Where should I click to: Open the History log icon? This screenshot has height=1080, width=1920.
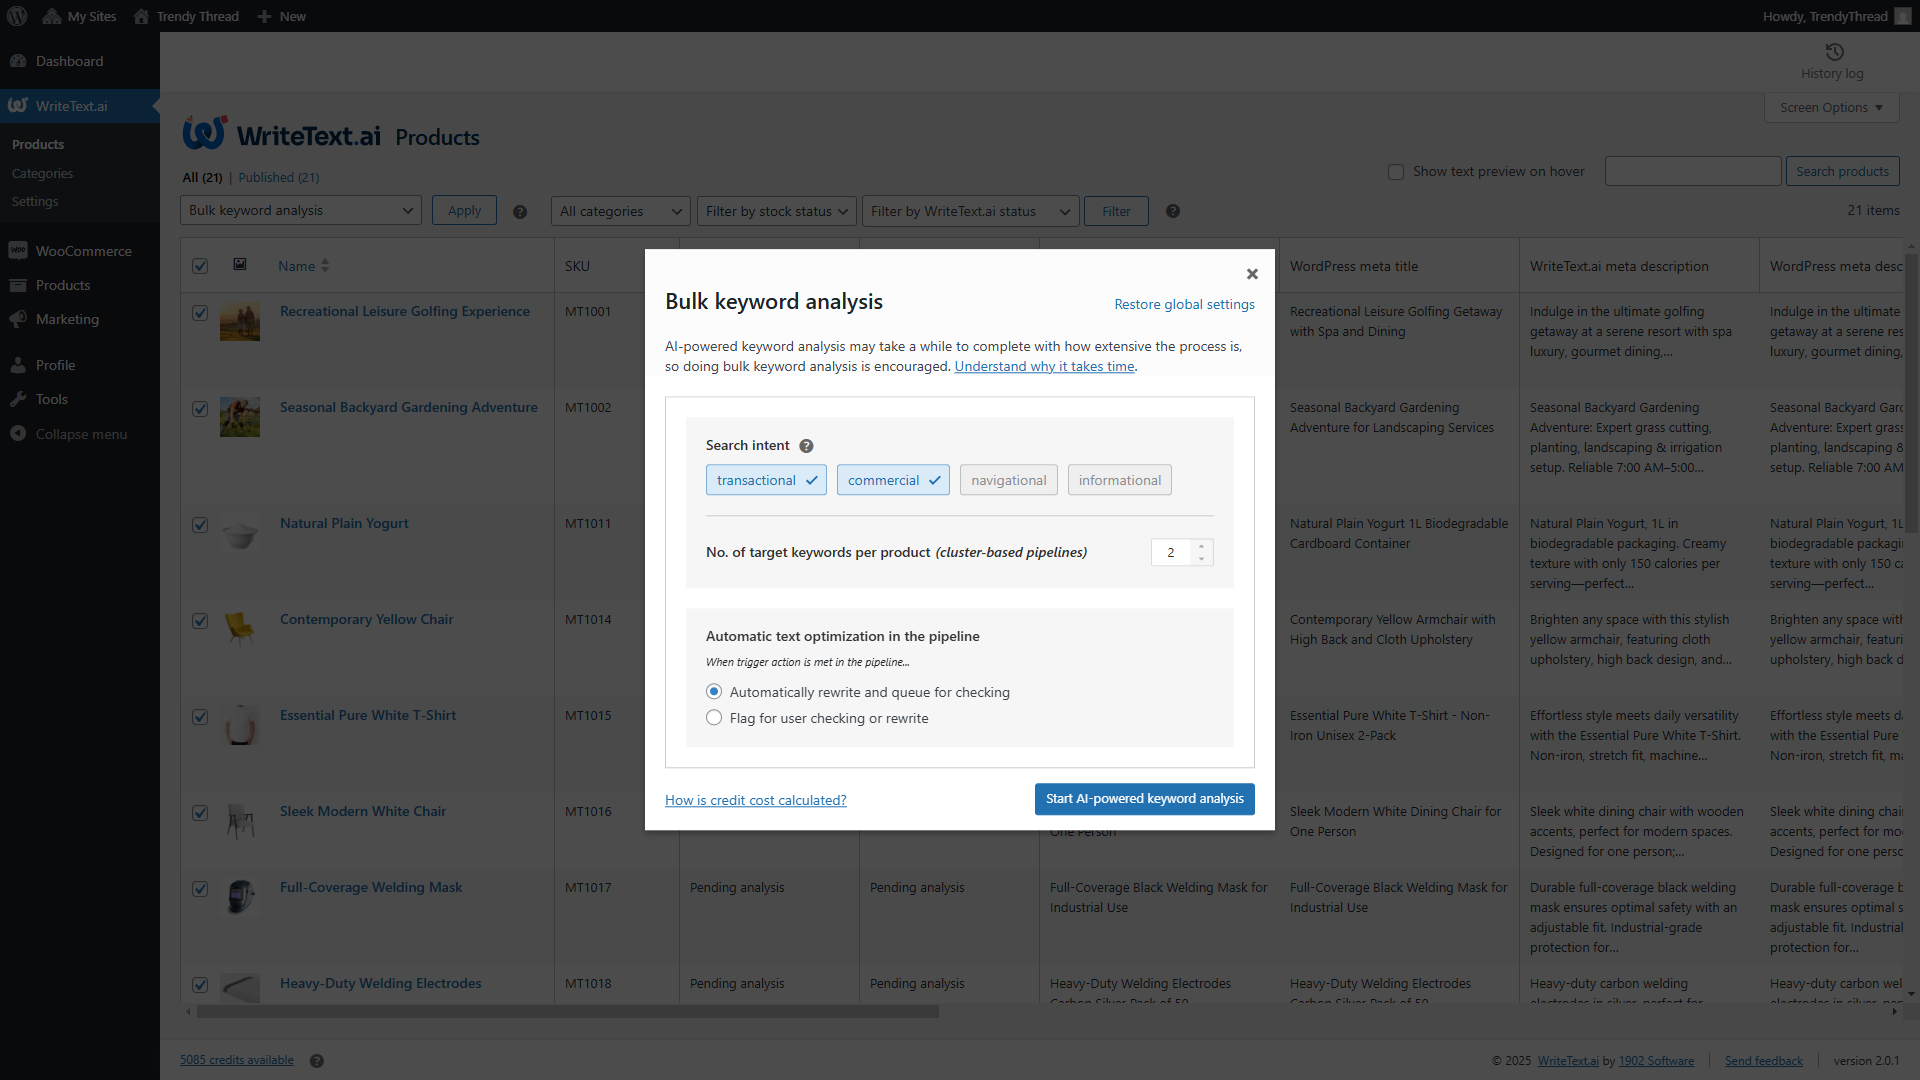point(1832,62)
